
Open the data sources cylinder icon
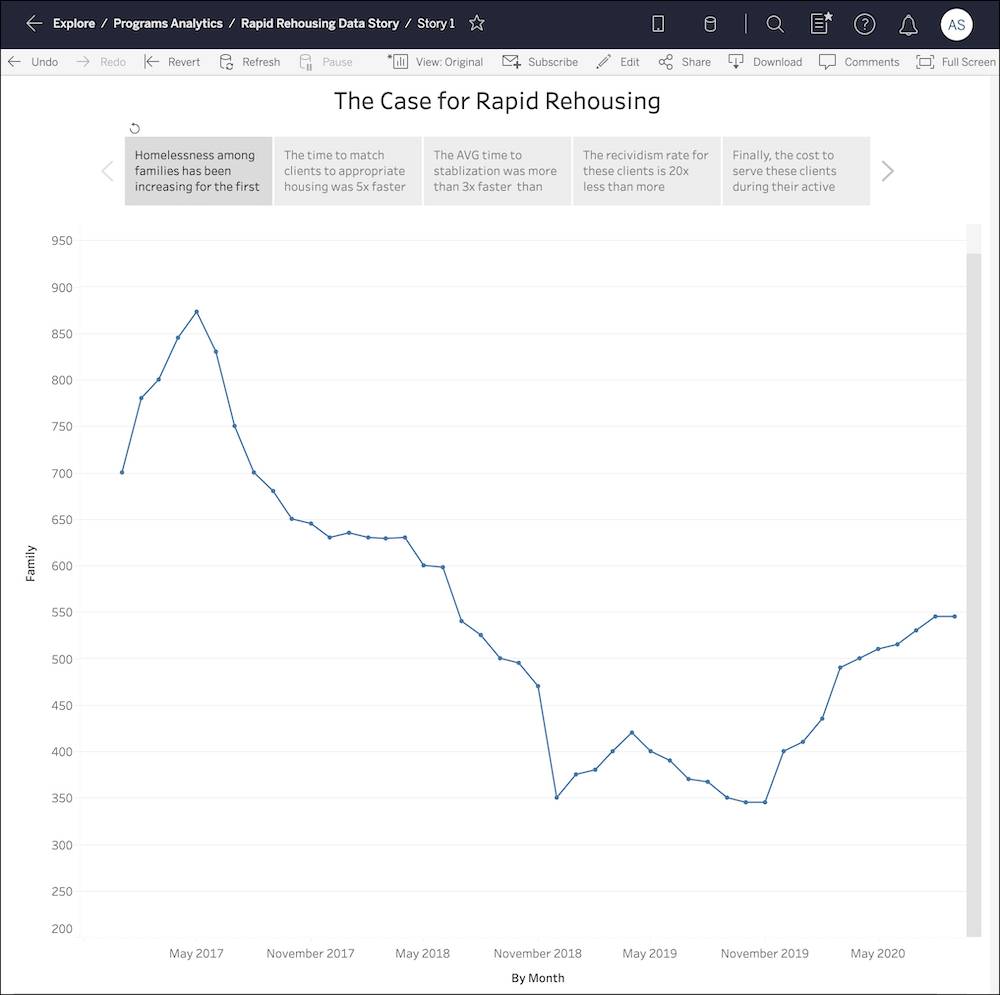click(x=709, y=24)
